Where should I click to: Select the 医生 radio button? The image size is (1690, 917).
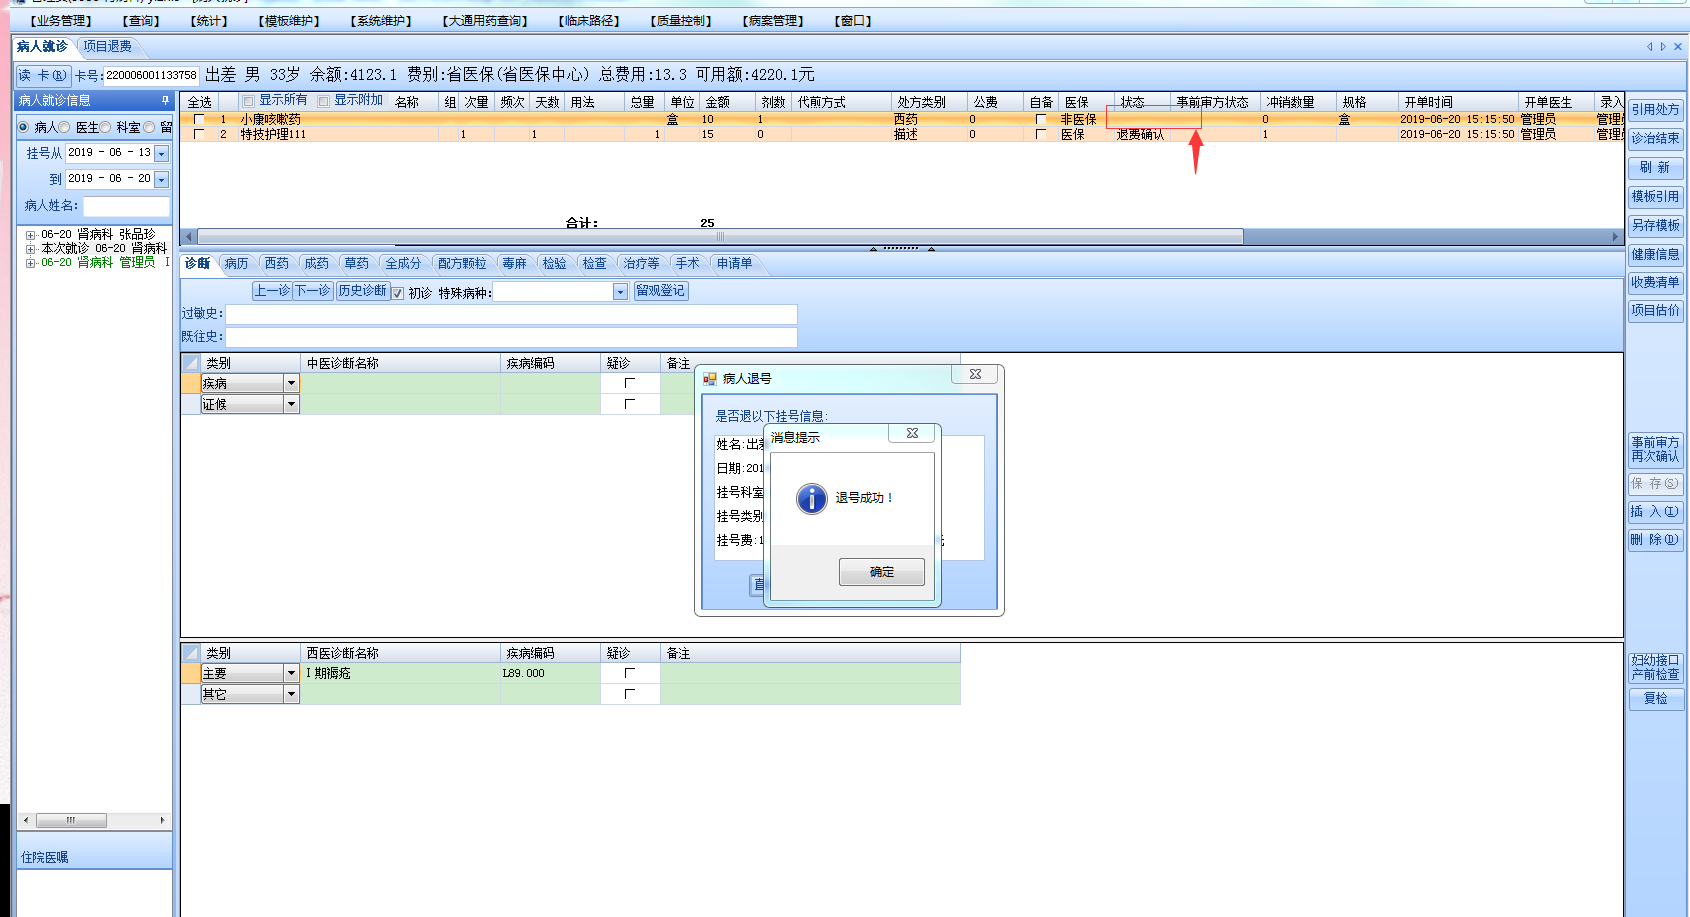(65, 127)
